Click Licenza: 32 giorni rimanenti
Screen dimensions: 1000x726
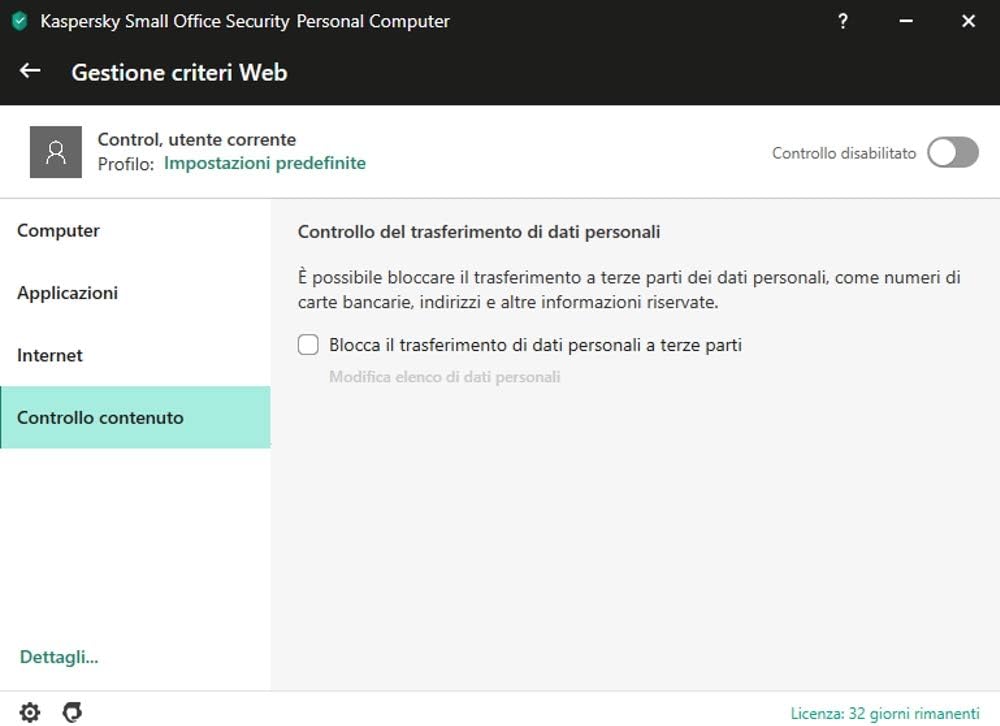885,713
